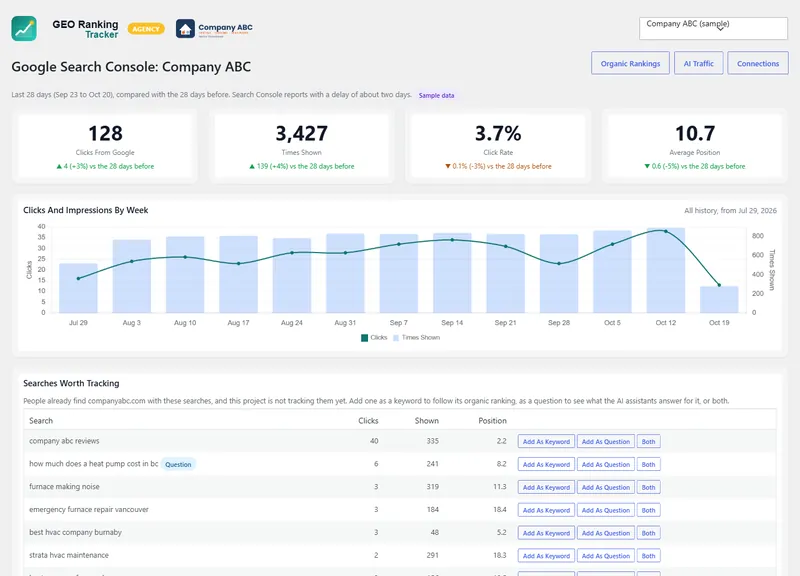
Task: Toggle Times Shown series in chart legend
Action: click(416, 338)
